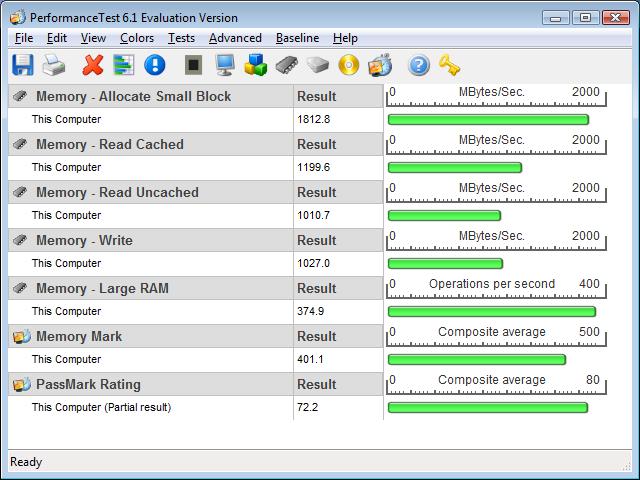Screen dimensions: 640x480
Task: Open the Help menu
Action: tap(345, 38)
